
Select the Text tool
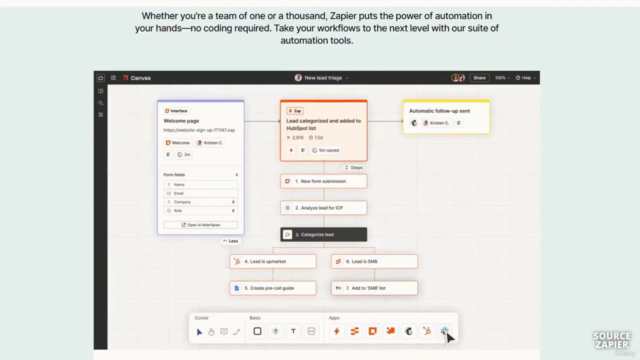pos(293,331)
